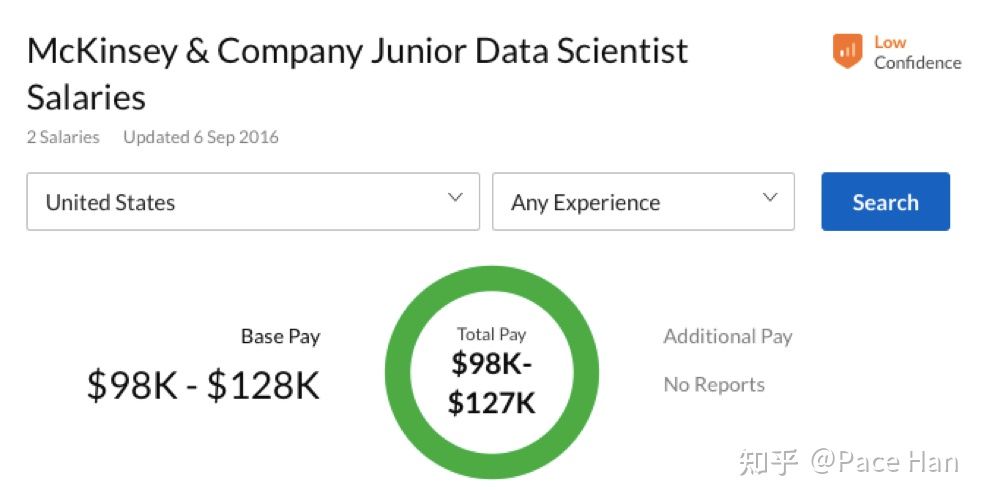Open the United States location dropdown
The image size is (984, 501).
(253, 202)
